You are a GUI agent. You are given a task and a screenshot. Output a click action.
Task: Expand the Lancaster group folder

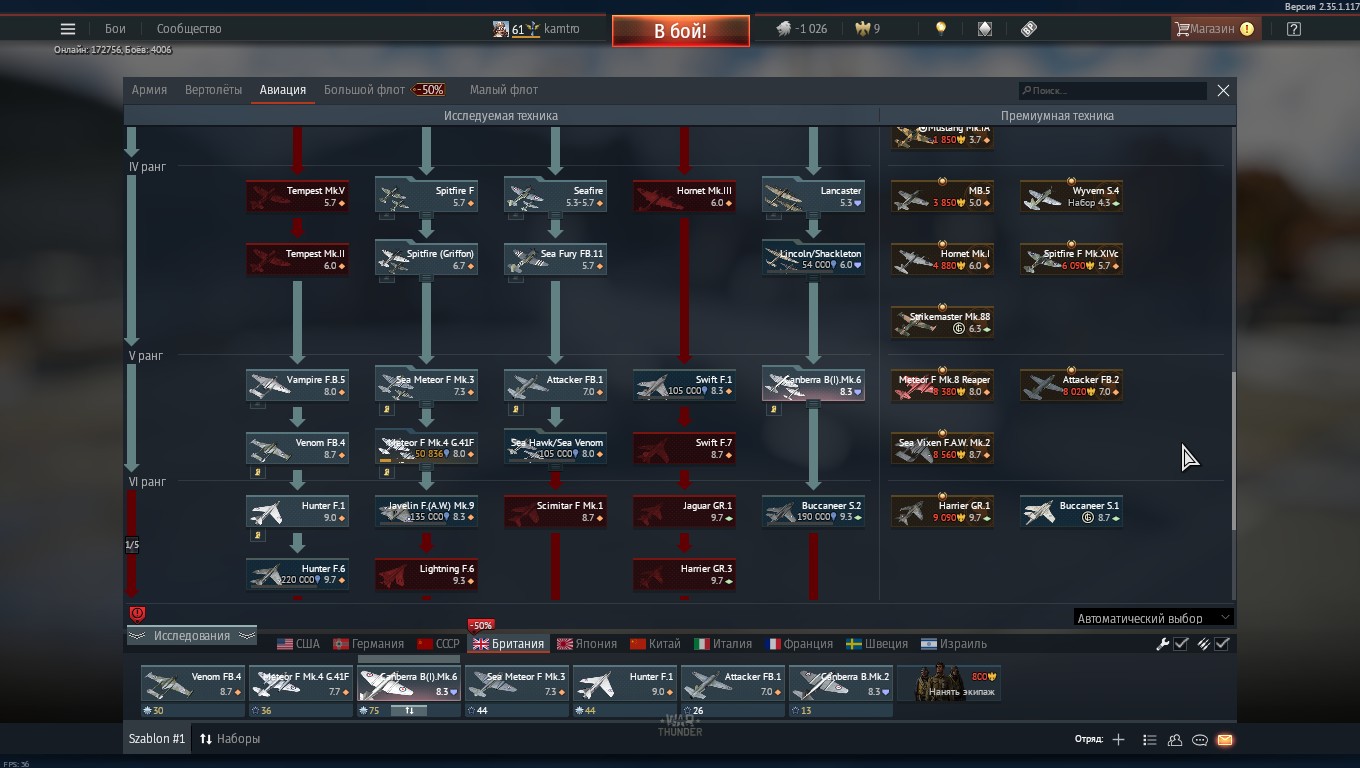813,196
